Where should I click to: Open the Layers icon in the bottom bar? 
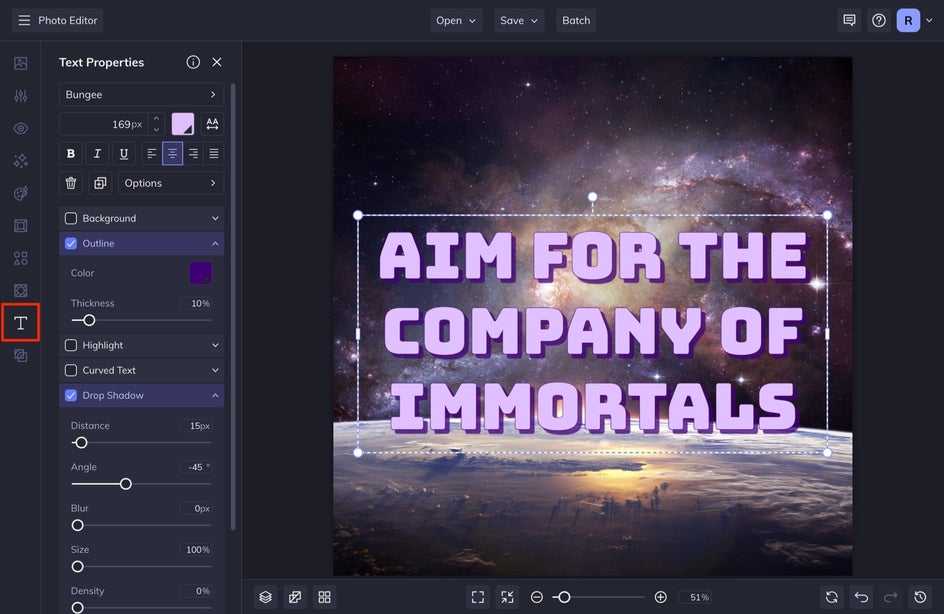(x=265, y=597)
